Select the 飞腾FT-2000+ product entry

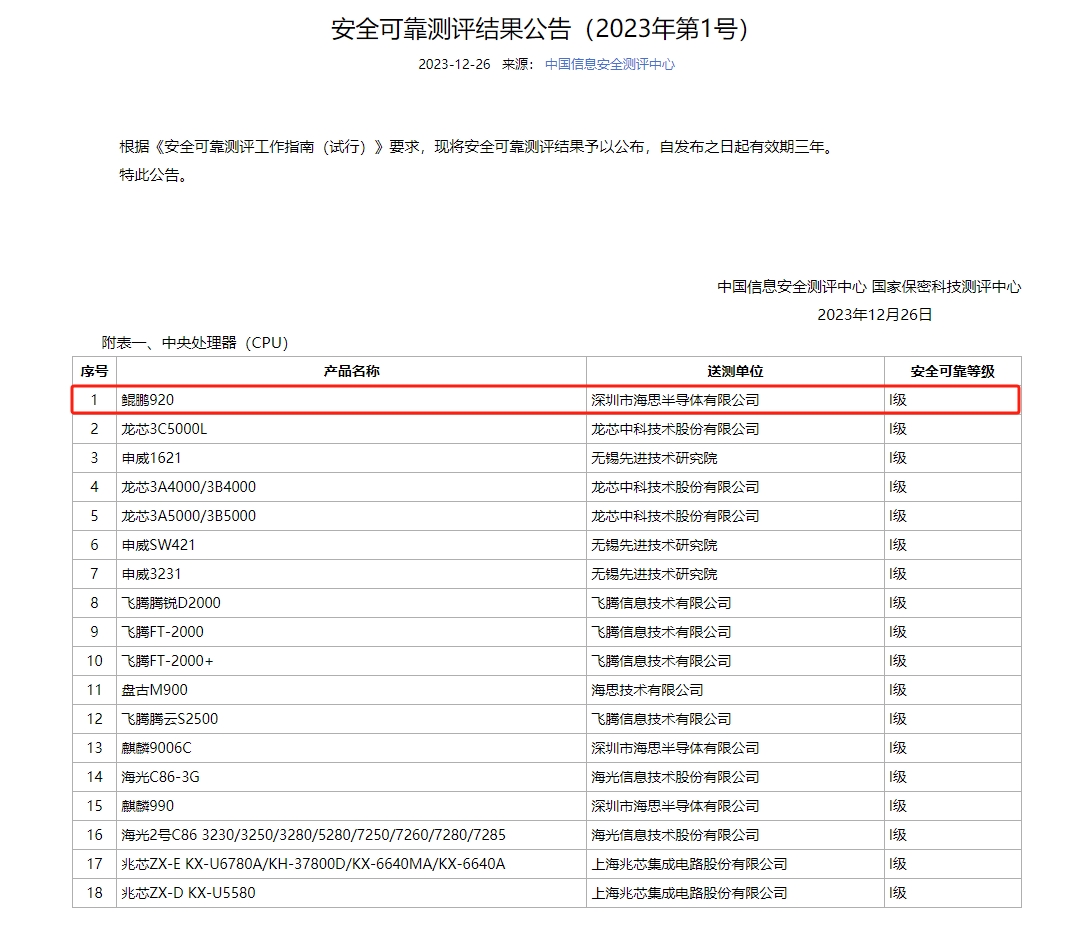tap(167, 661)
